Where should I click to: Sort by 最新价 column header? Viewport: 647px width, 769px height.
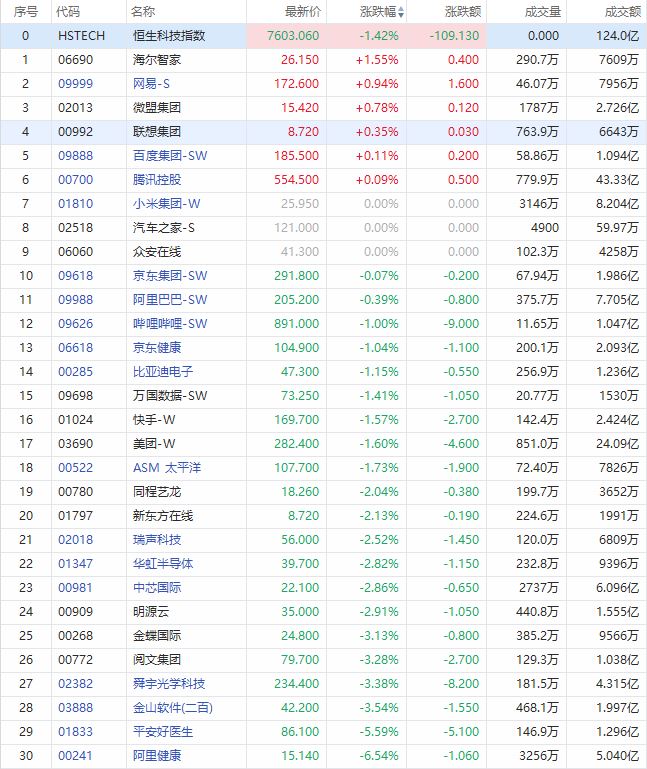pyautogui.click(x=303, y=12)
